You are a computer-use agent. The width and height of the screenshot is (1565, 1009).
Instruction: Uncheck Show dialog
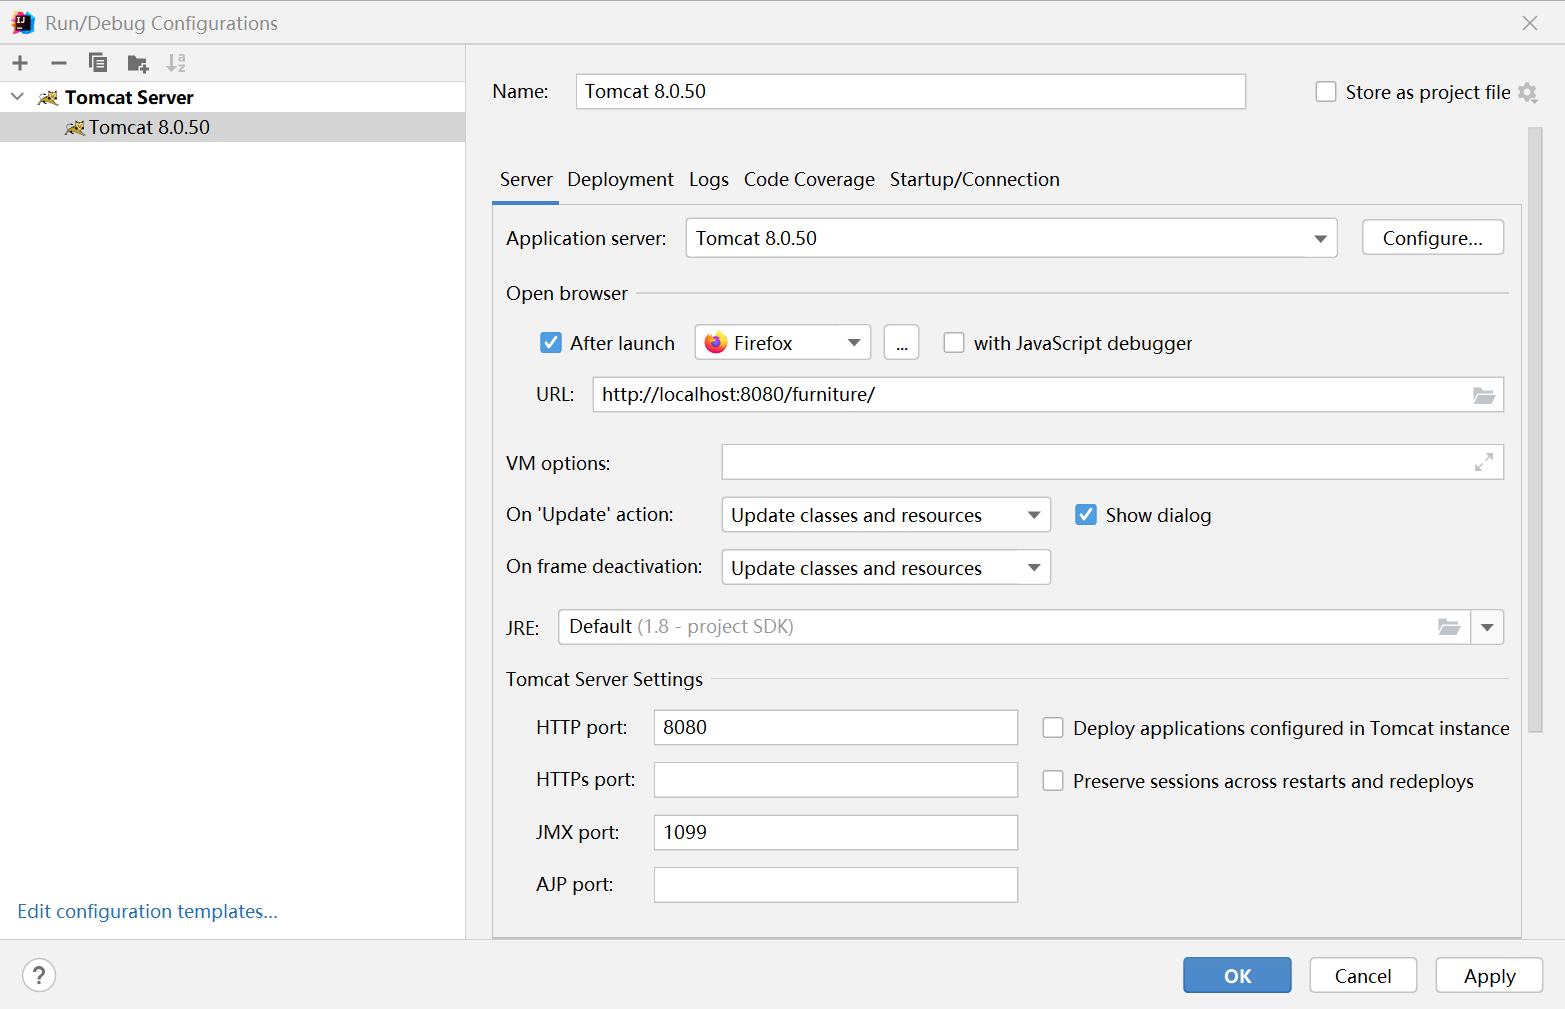[x=1086, y=515]
